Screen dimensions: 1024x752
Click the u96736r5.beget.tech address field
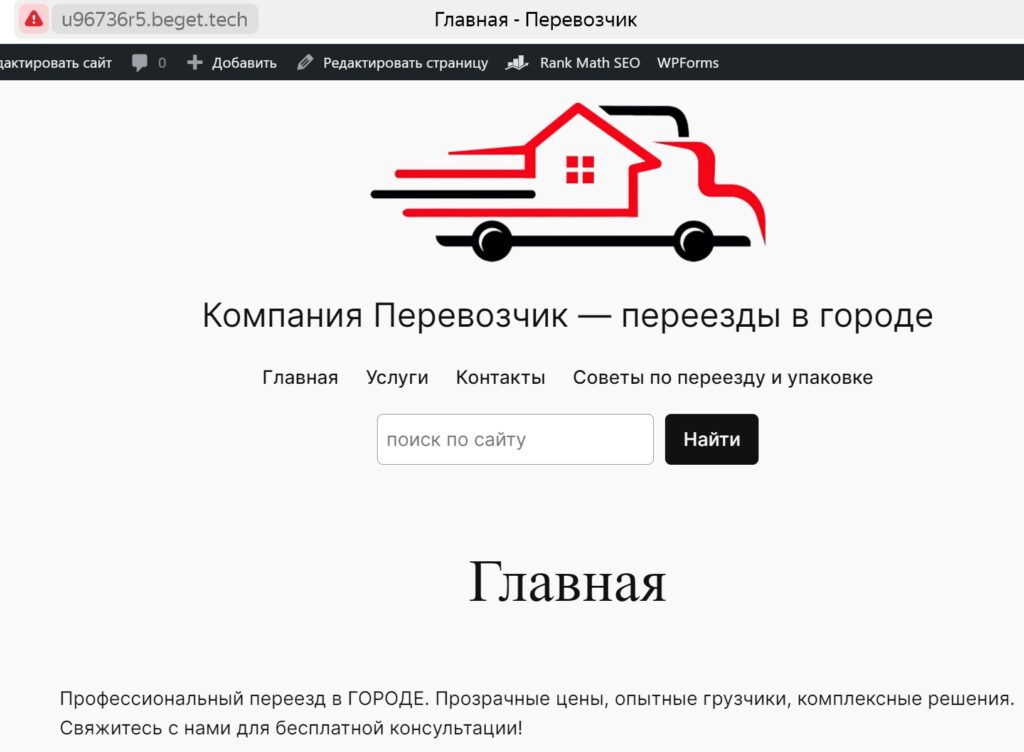point(155,19)
